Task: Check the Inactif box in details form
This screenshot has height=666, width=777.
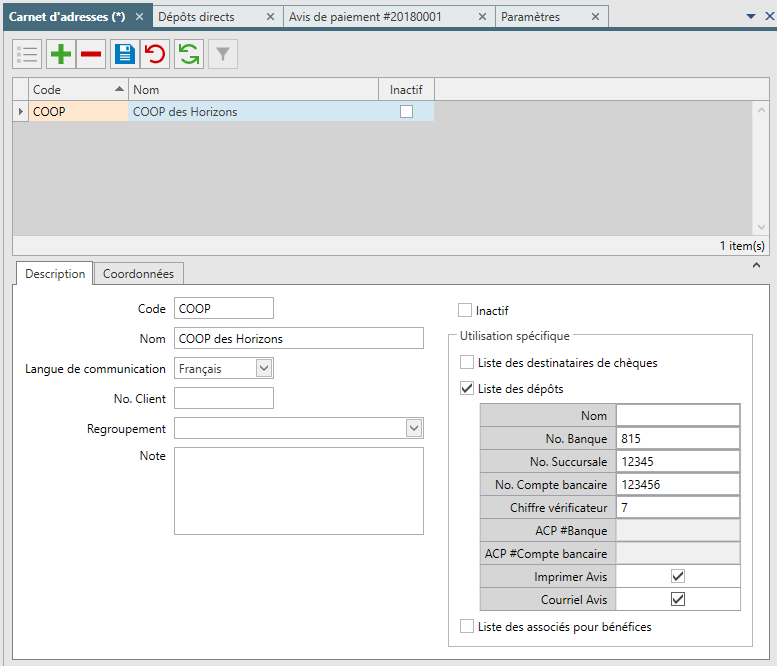Action: (465, 310)
